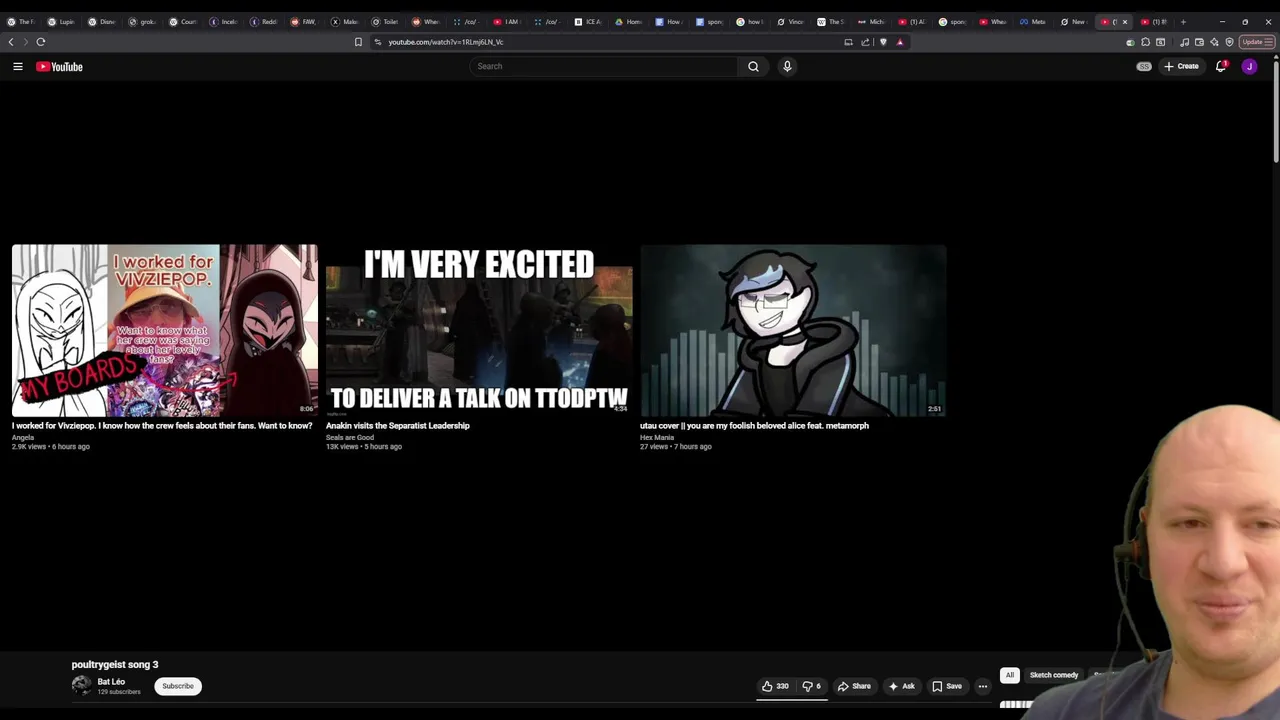This screenshot has width=1280, height=720.
Task: Open Brave wallet toolbar icon
Action: [x=1199, y=42]
